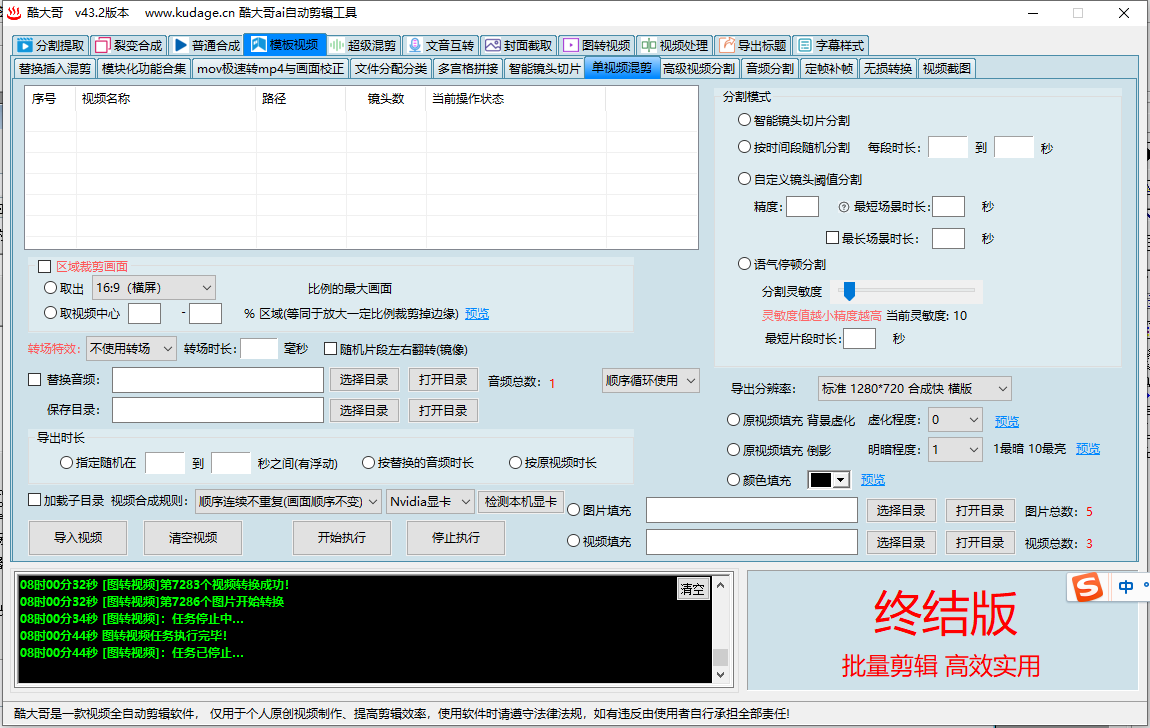
Task: Click the Sogou input method S icon
Action: point(1087,587)
